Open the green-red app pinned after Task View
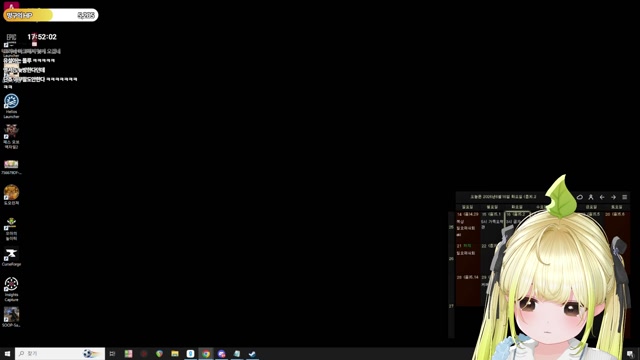Viewport: 640px width, 360px height. (x=129, y=354)
